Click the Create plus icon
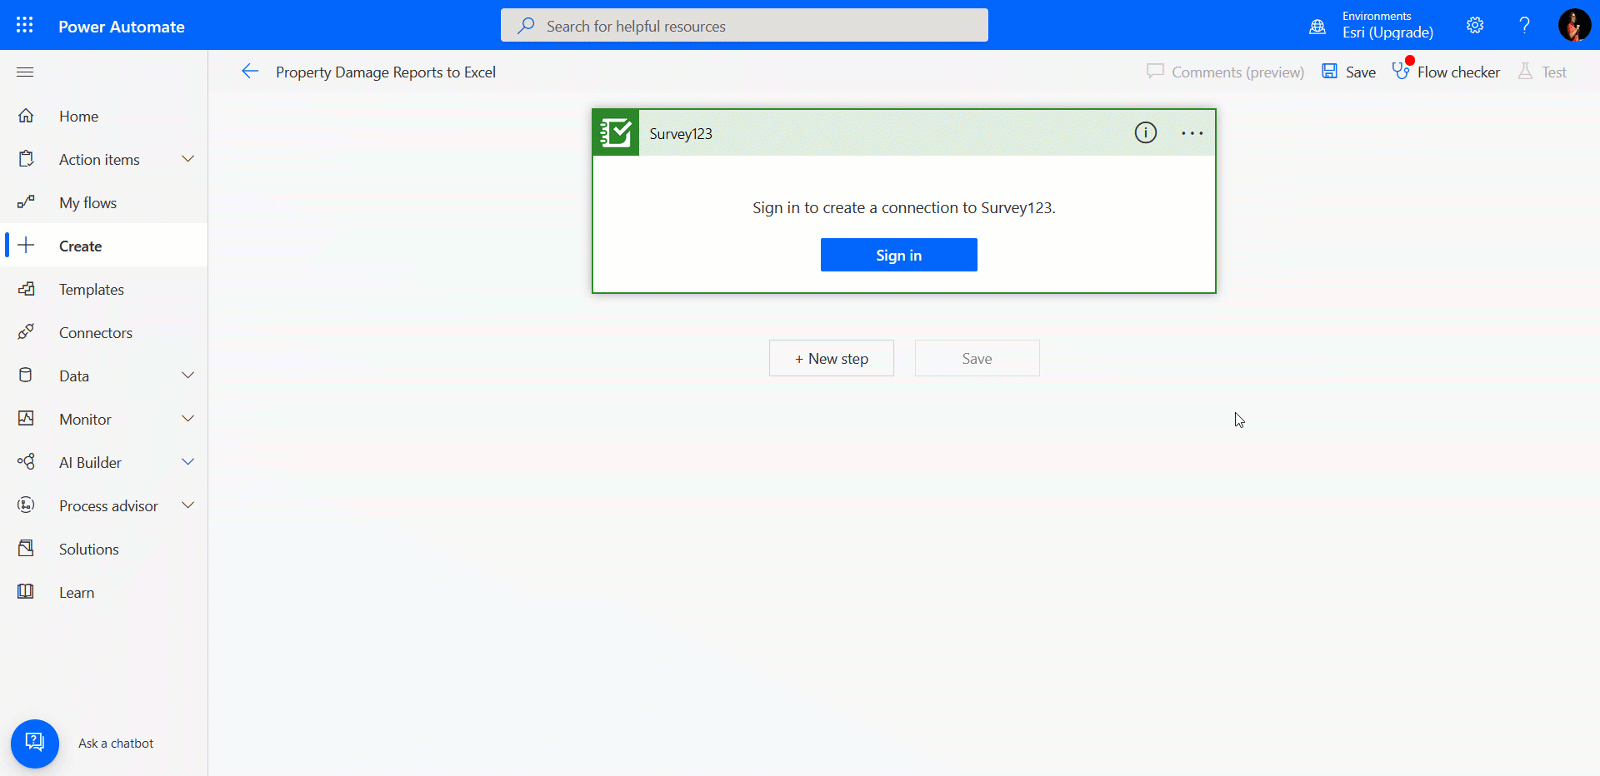 pos(26,245)
